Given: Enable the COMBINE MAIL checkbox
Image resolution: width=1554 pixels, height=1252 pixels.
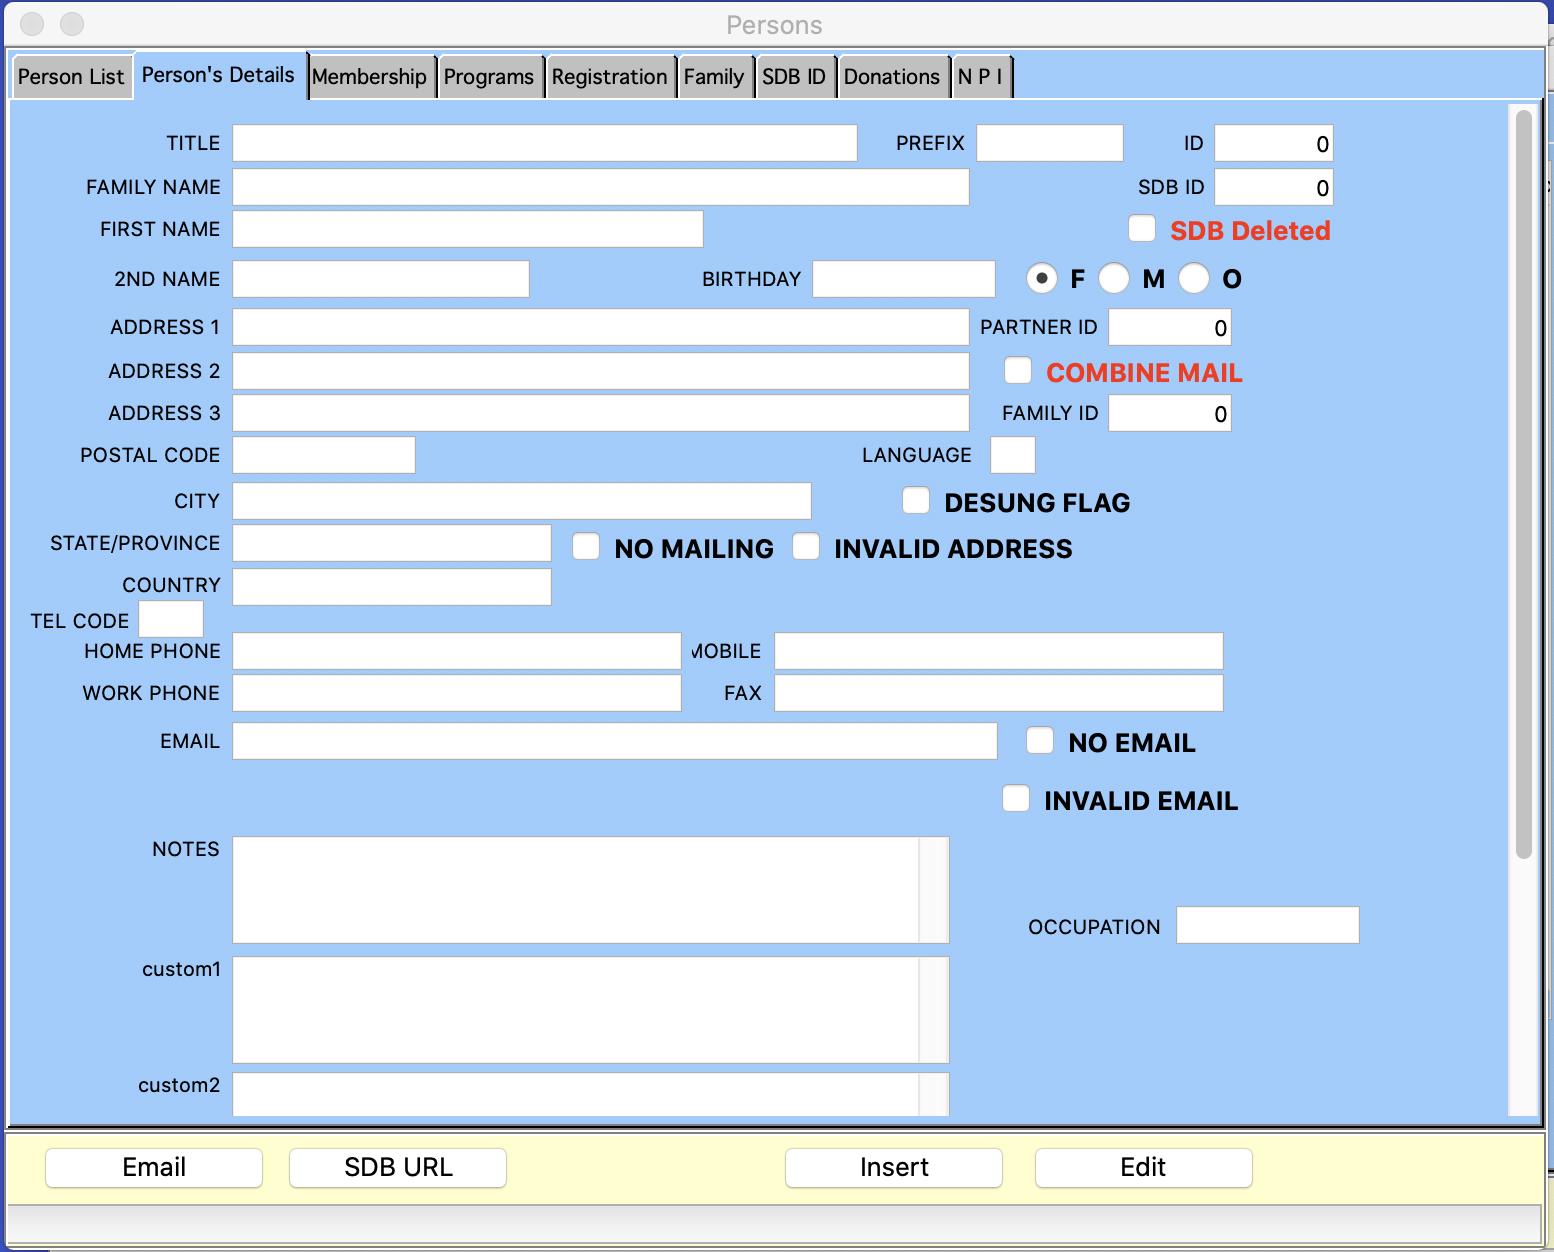Looking at the screenshot, I should pyautogui.click(x=1018, y=371).
